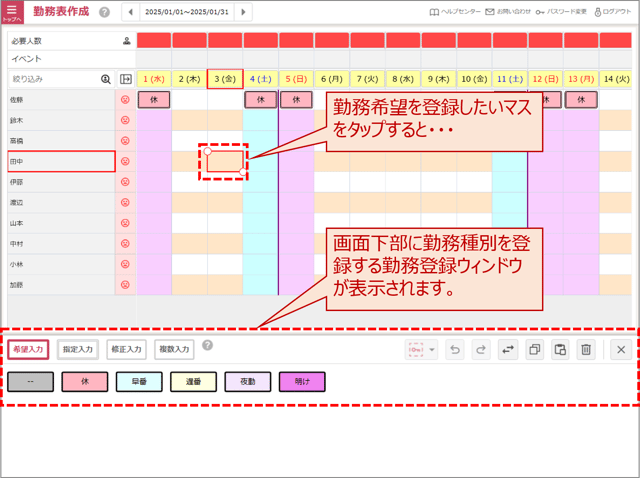Open help icon next to 勤務表作成
Viewport: 640px width, 478px height.
[x=104, y=12]
